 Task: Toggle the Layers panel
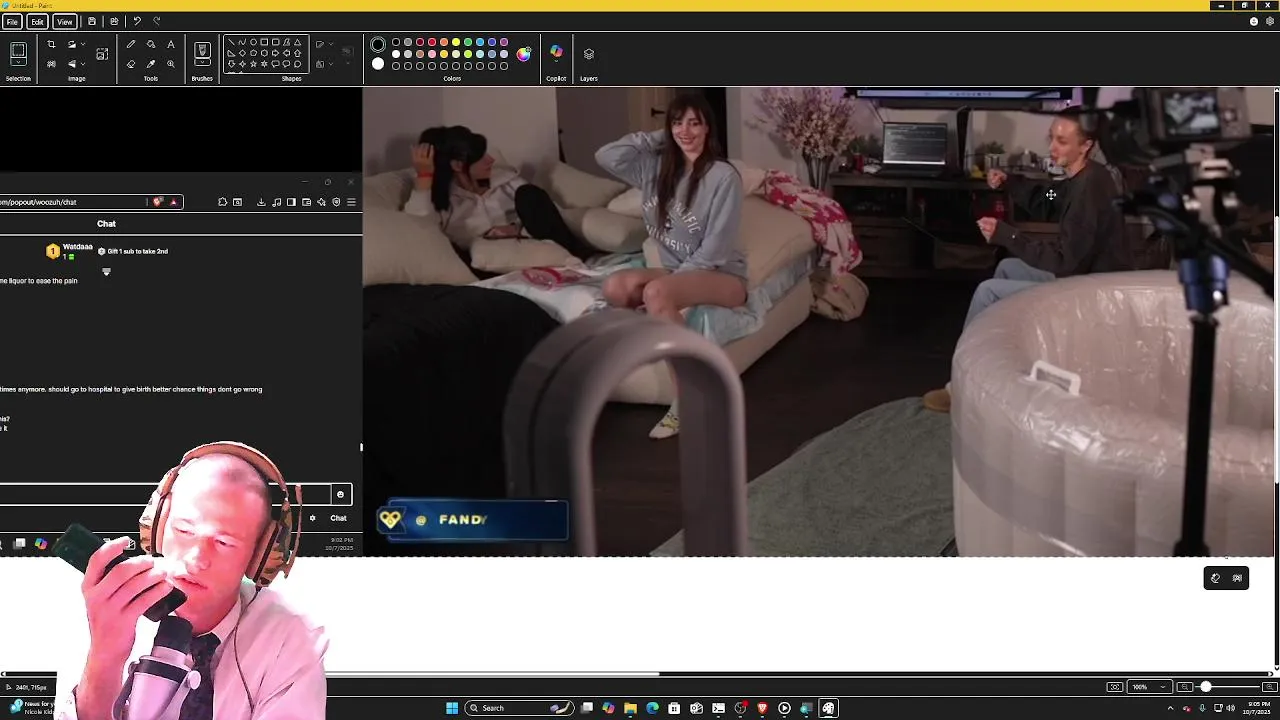(589, 54)
